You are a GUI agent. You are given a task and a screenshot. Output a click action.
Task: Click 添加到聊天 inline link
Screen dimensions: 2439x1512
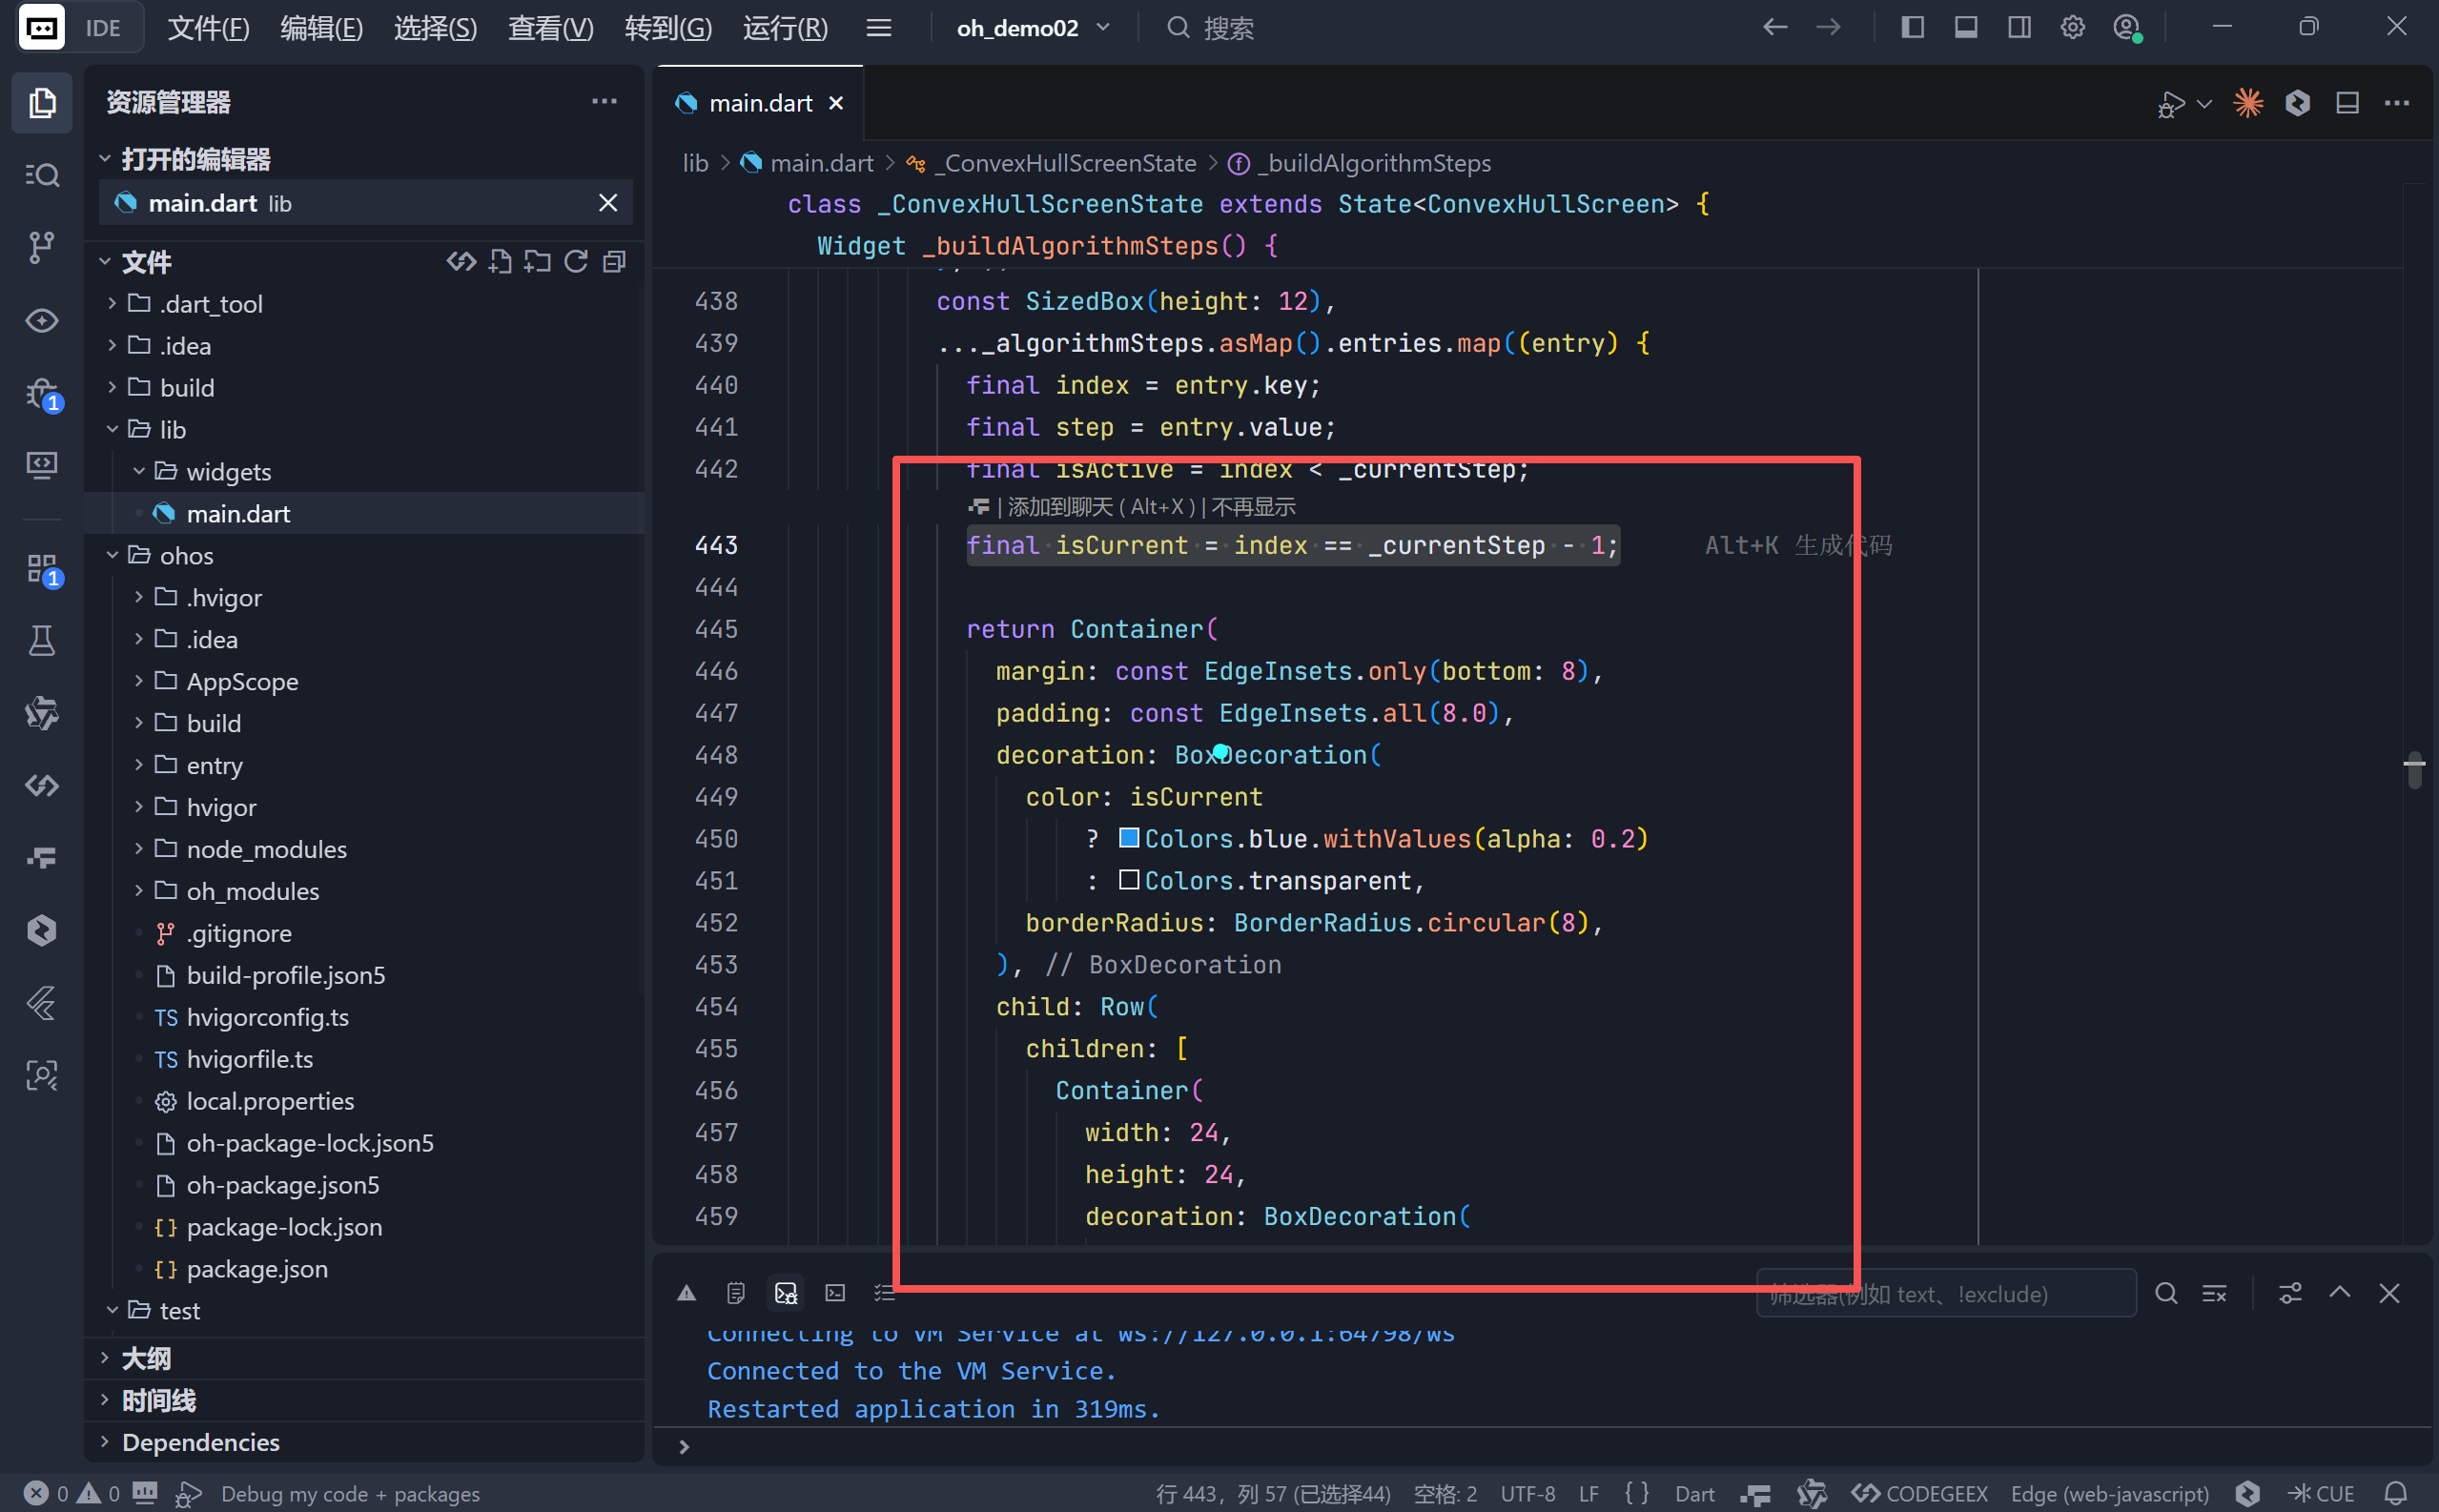point(1059,507)
